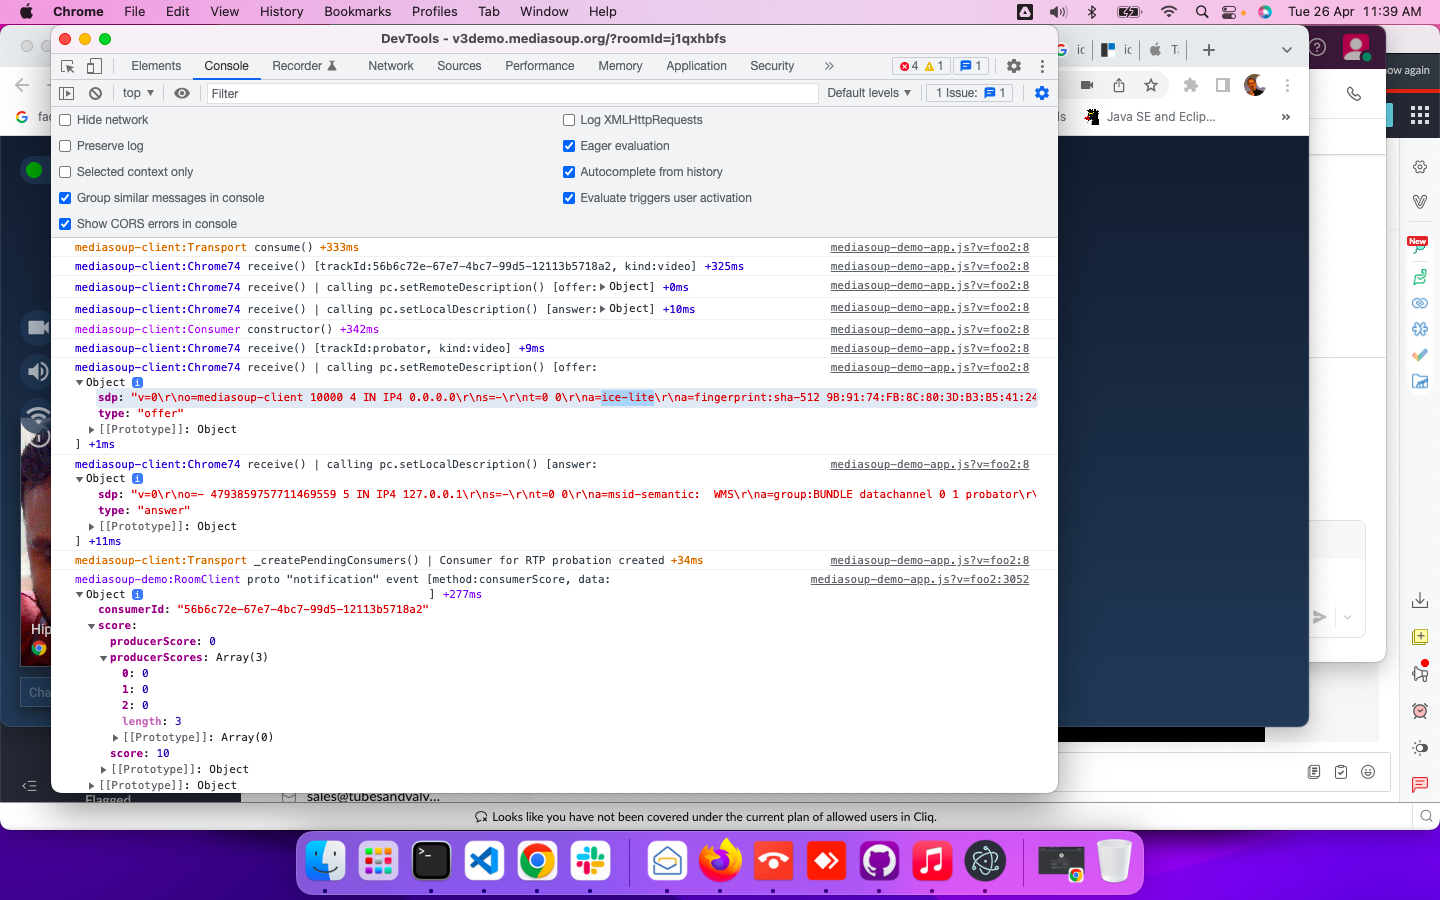Image resolution: width=1440 pixels, height=900 pixels.
Task: Toggle the Hide network checkbox
Action: 65,119
